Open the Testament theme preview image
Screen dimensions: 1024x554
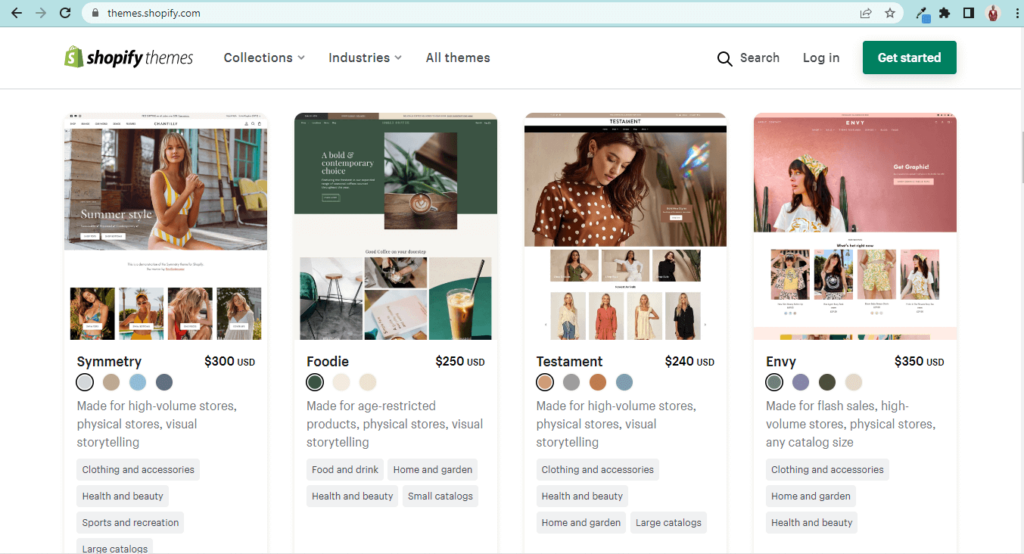point(626,226)
